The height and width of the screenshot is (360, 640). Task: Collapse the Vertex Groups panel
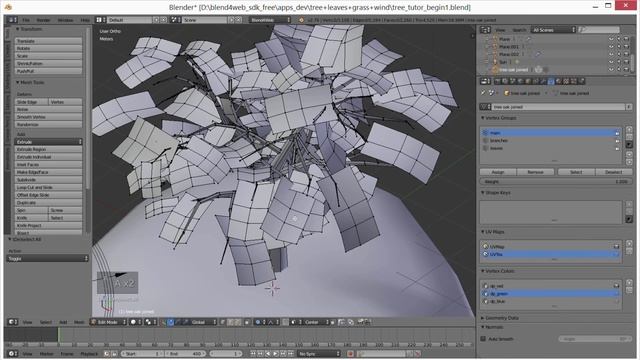click(499, 118)
